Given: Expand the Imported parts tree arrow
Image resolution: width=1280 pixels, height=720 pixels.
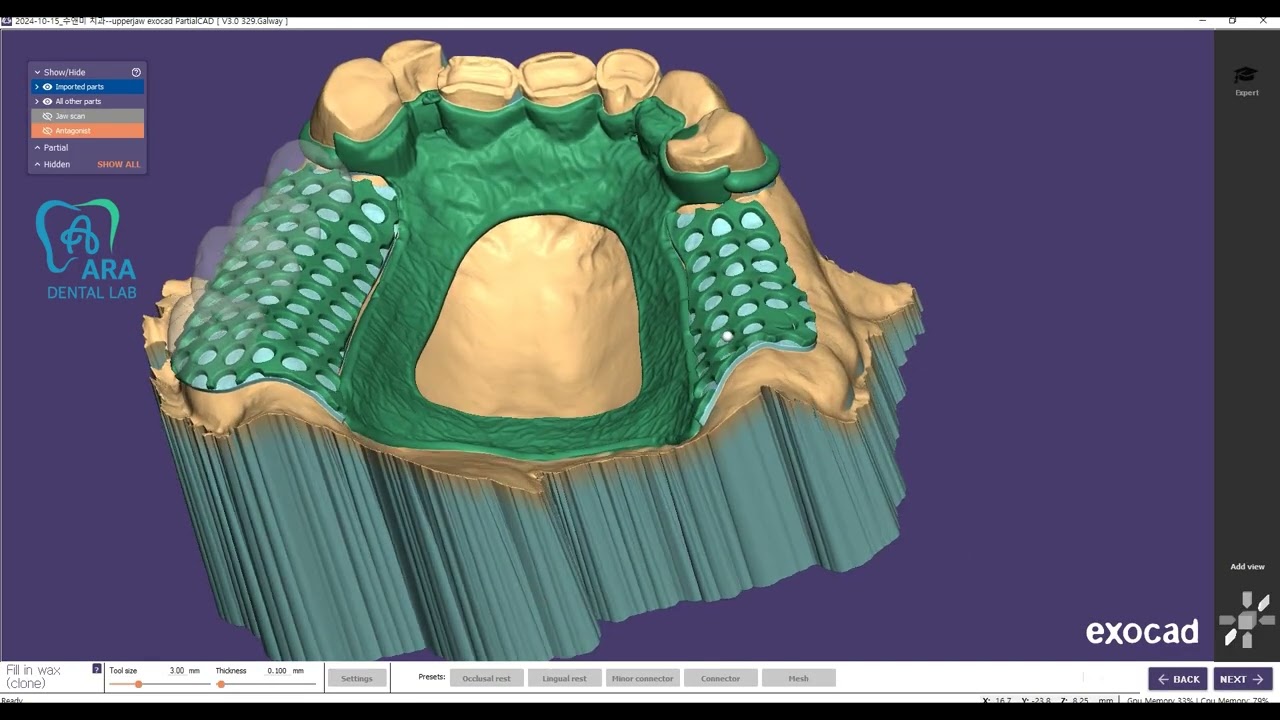Looking at the screenshot, I should click(37, 87).
